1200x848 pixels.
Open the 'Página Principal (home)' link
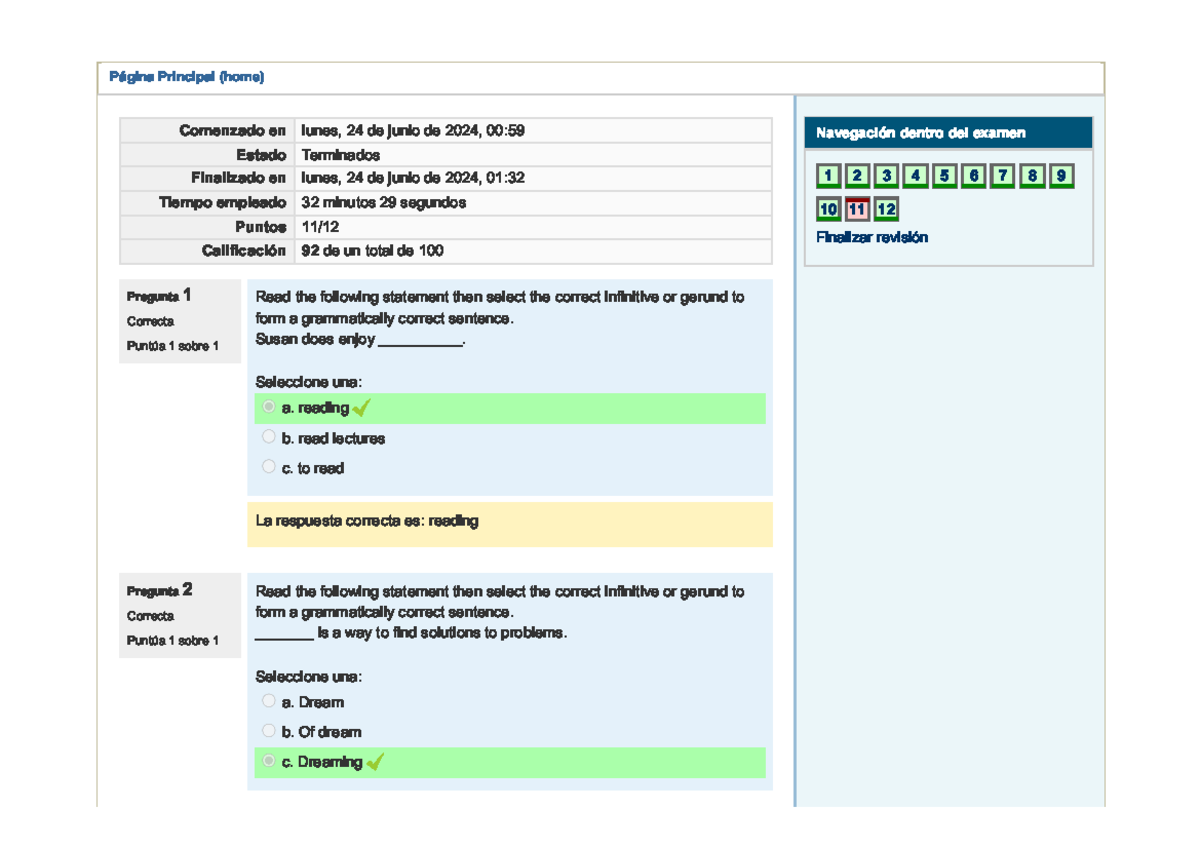pyautogui.click(x=187, y=76)
